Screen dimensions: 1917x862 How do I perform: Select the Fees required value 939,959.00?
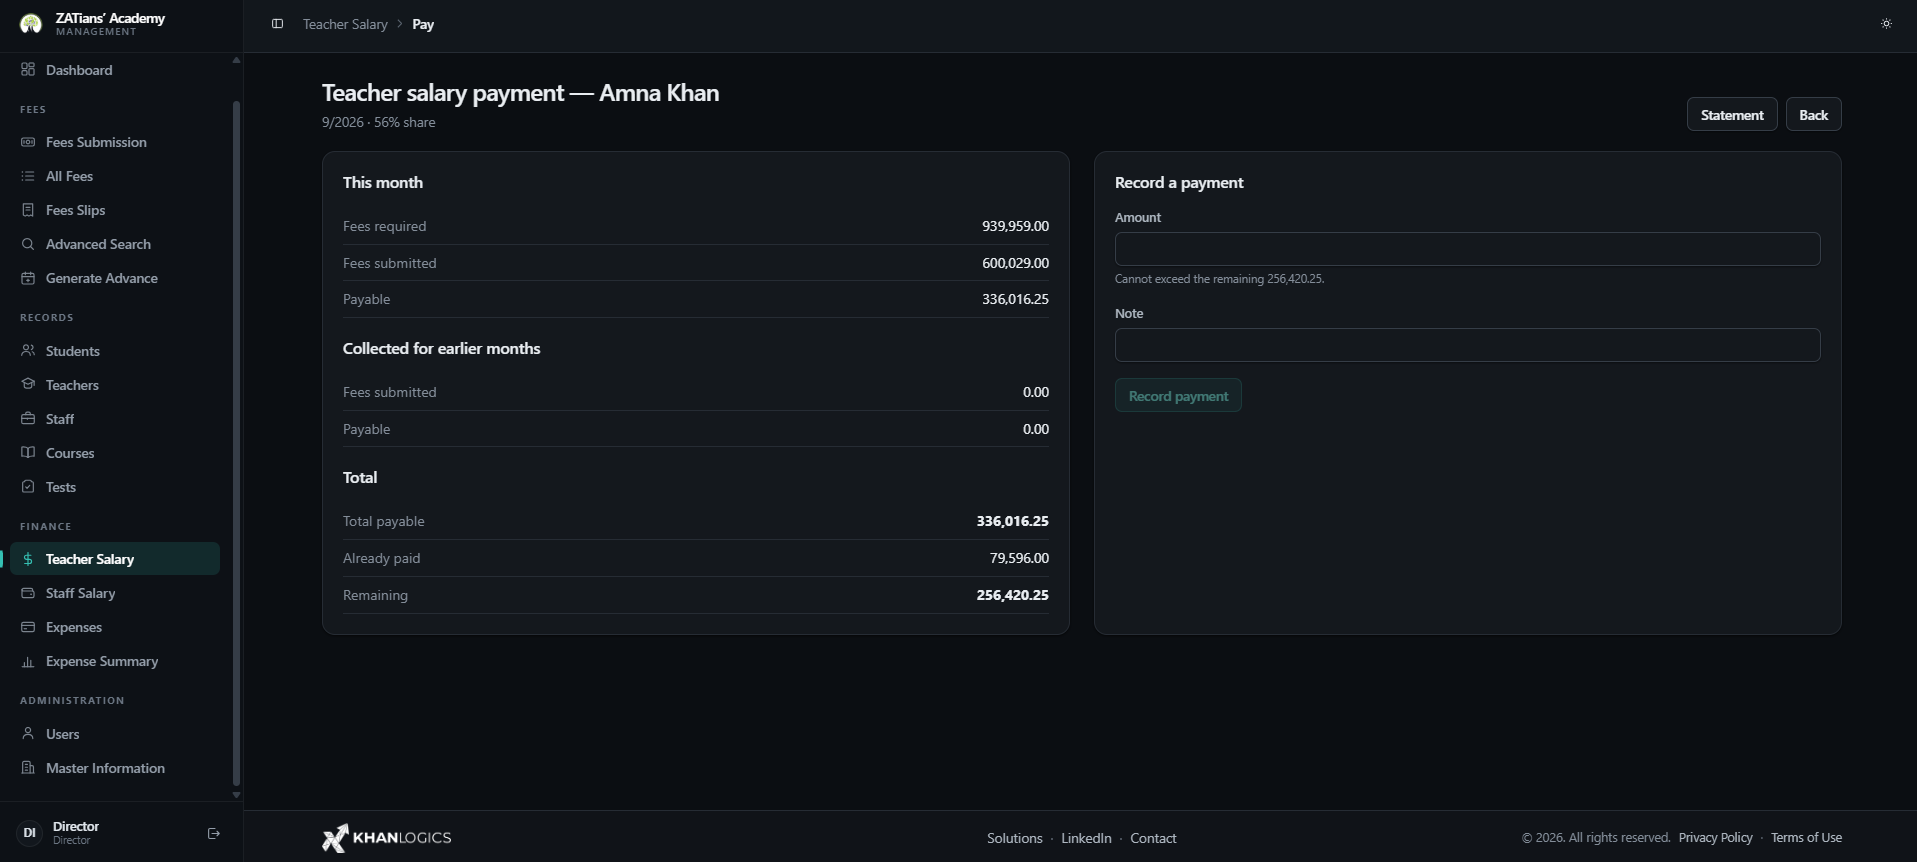point(1015,226)
